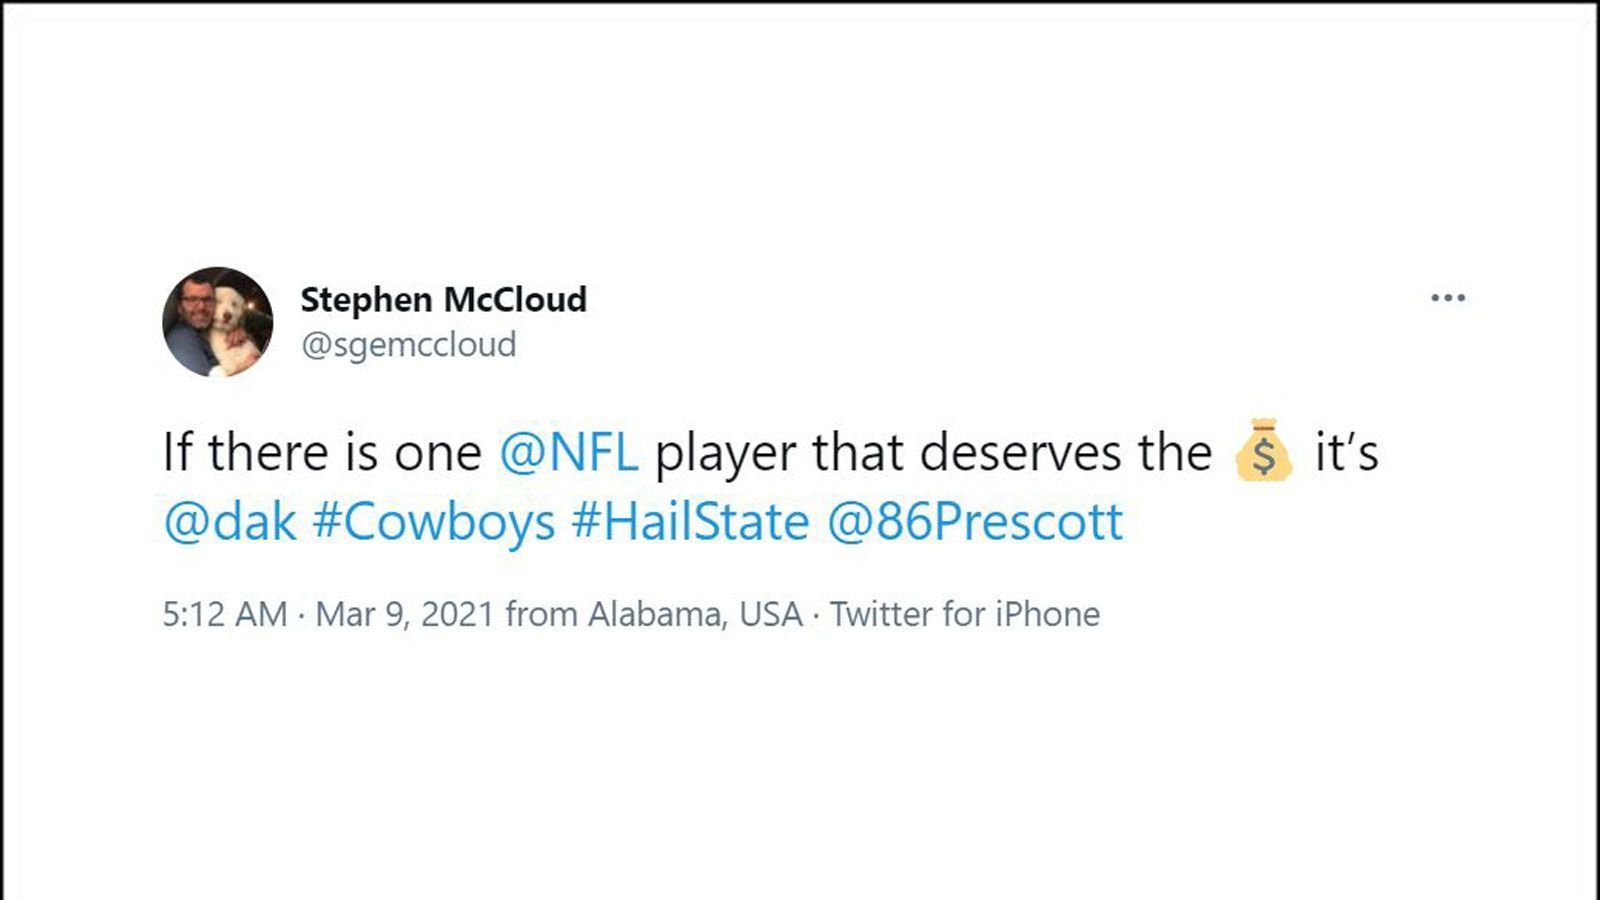The height and width of the screenshot is (900, 1600).
Task: Click the 5:12 AM timestamp
Action: click(225, 614)
